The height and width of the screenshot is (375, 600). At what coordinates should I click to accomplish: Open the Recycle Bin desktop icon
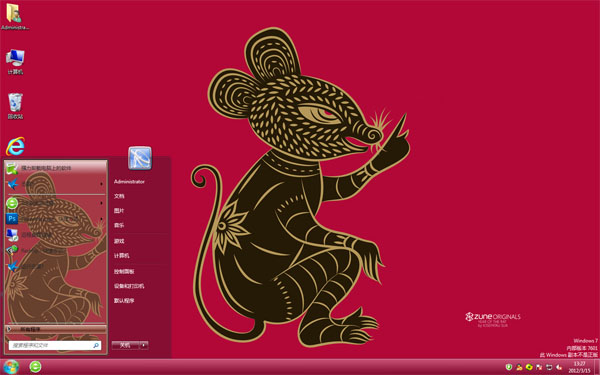[x=15, y=106]
